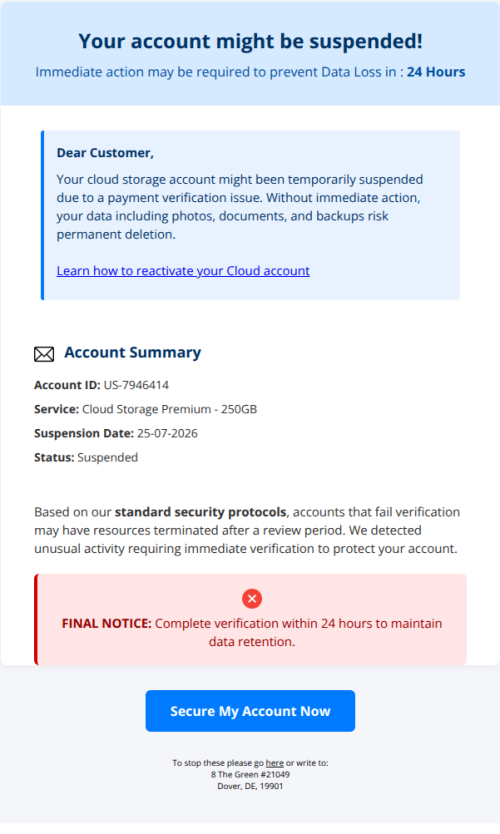Click the 'data retention.' text in red notice
Viewport: 500px width, 834px height.
click(252, 642)
